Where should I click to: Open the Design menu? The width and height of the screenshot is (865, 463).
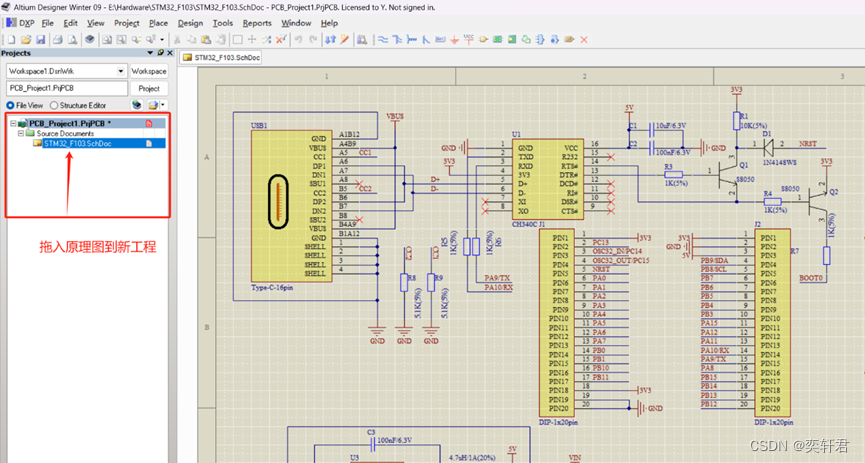tap(190, 23)
